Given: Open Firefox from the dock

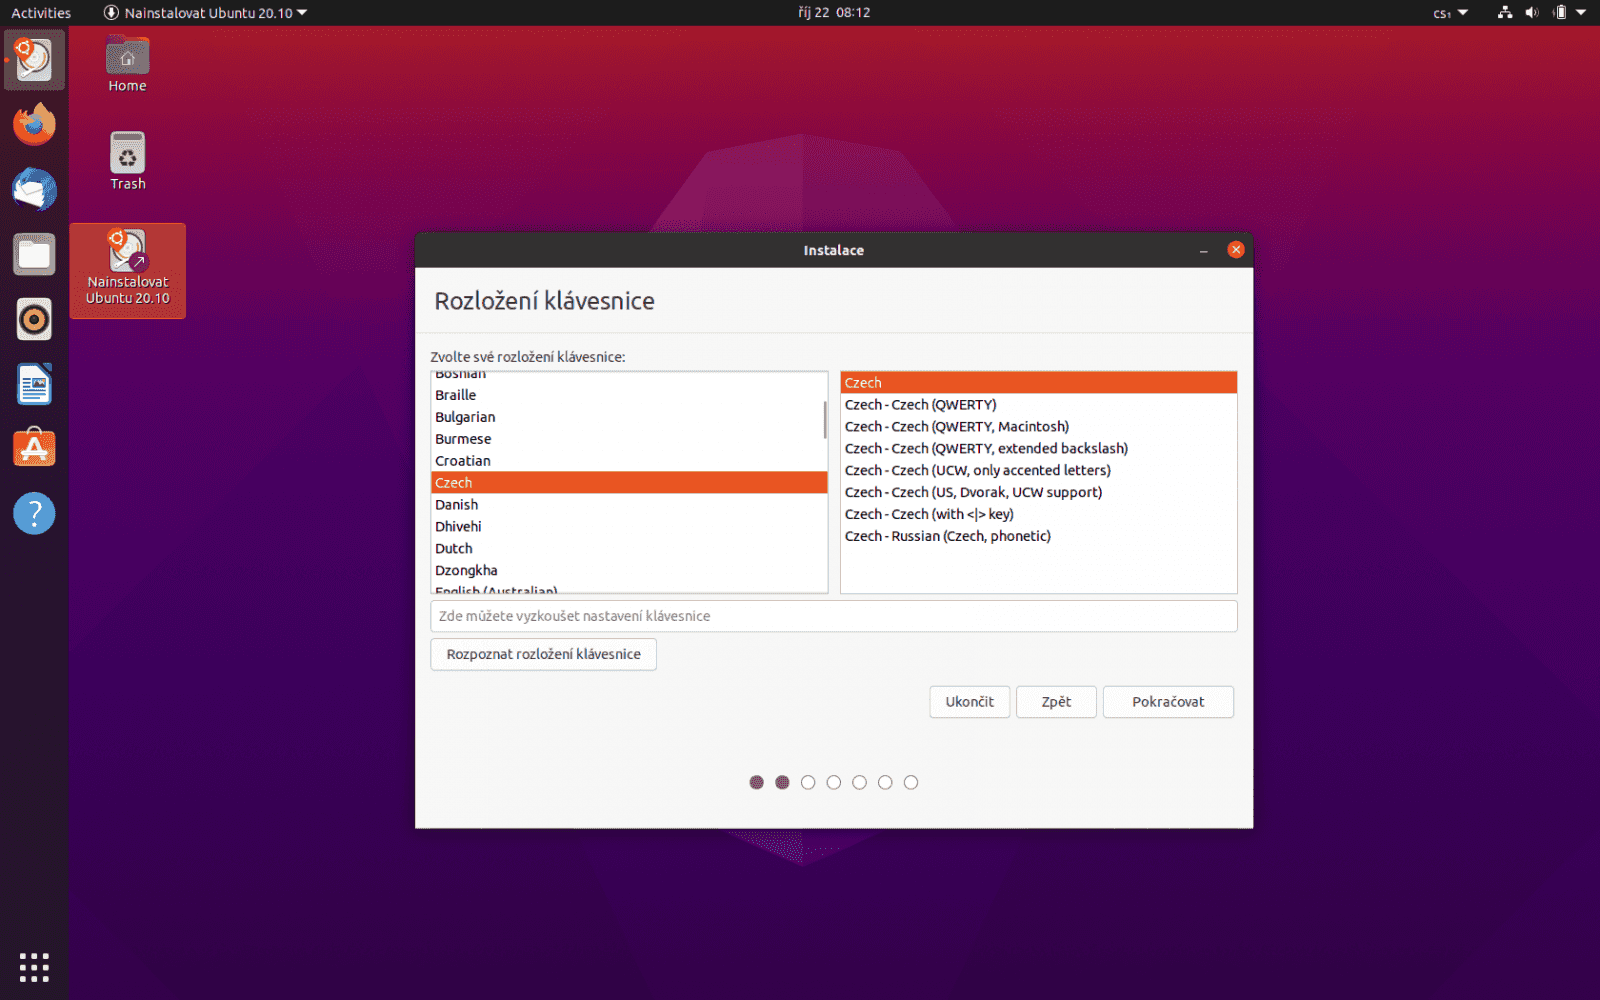Looking at the screenshot, I should (x=33, y=124).
